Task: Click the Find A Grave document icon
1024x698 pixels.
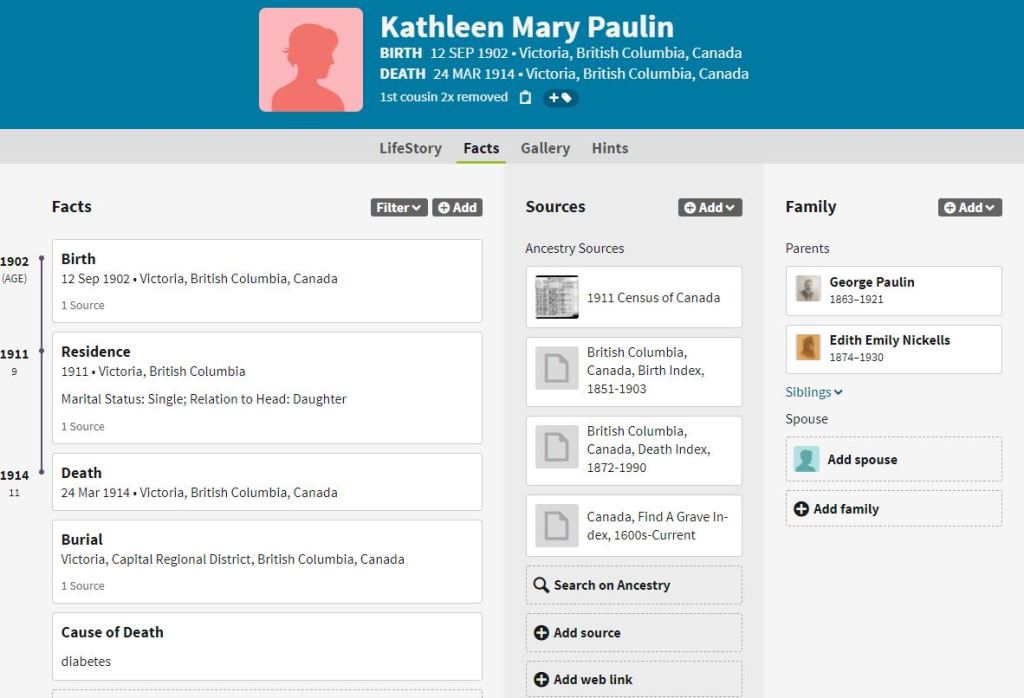Action: point(557,526)
